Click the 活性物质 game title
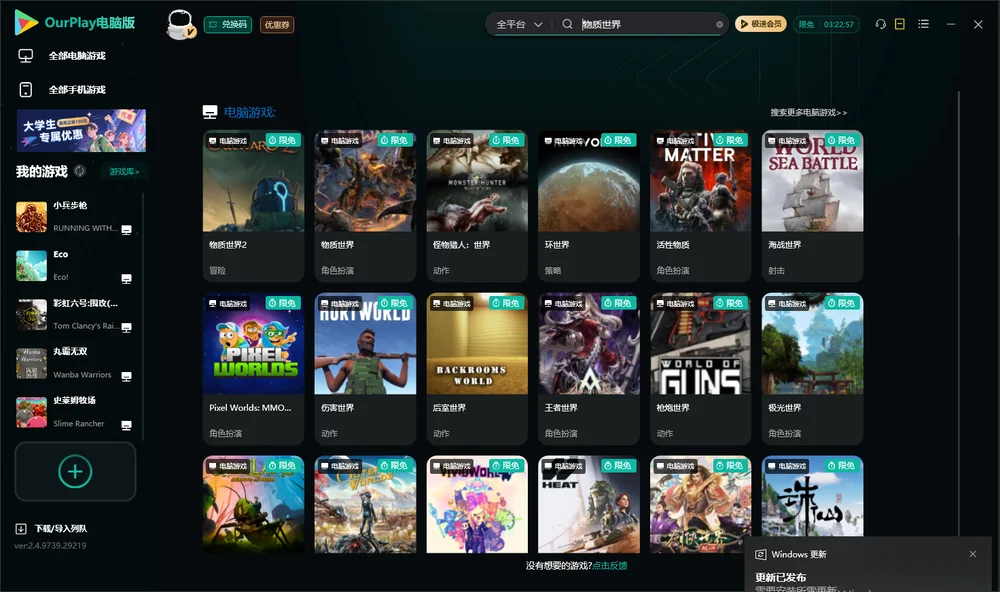1000x592 pixels. (x=673, y=245)
